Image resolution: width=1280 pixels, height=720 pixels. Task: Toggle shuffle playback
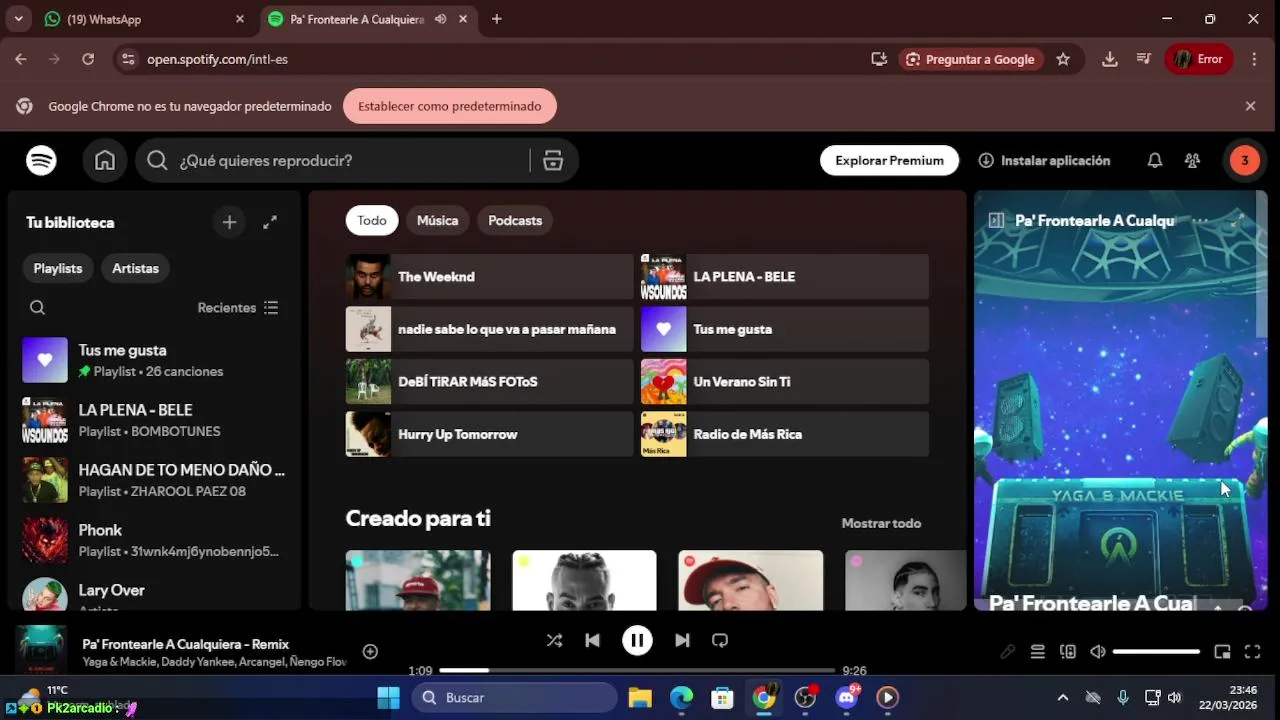(554, 640)
